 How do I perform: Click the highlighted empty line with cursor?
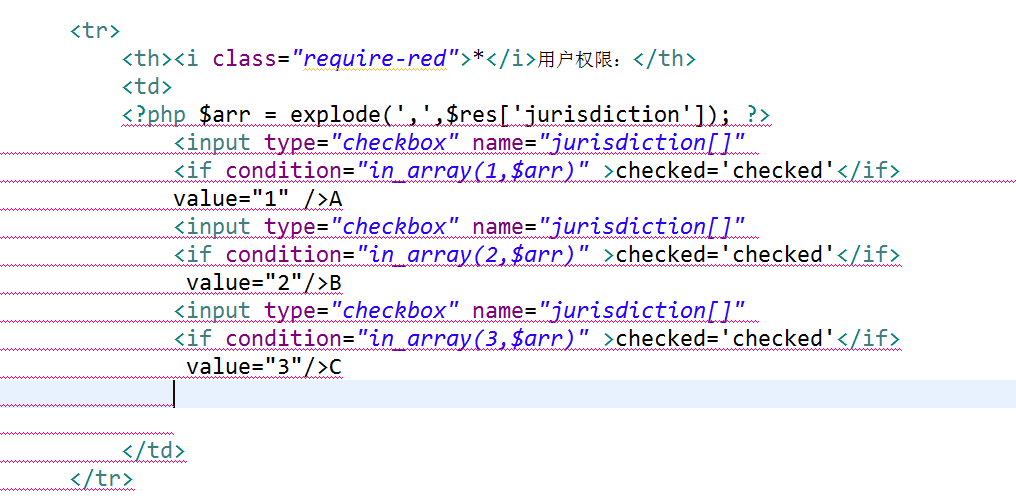click(500, 394)
